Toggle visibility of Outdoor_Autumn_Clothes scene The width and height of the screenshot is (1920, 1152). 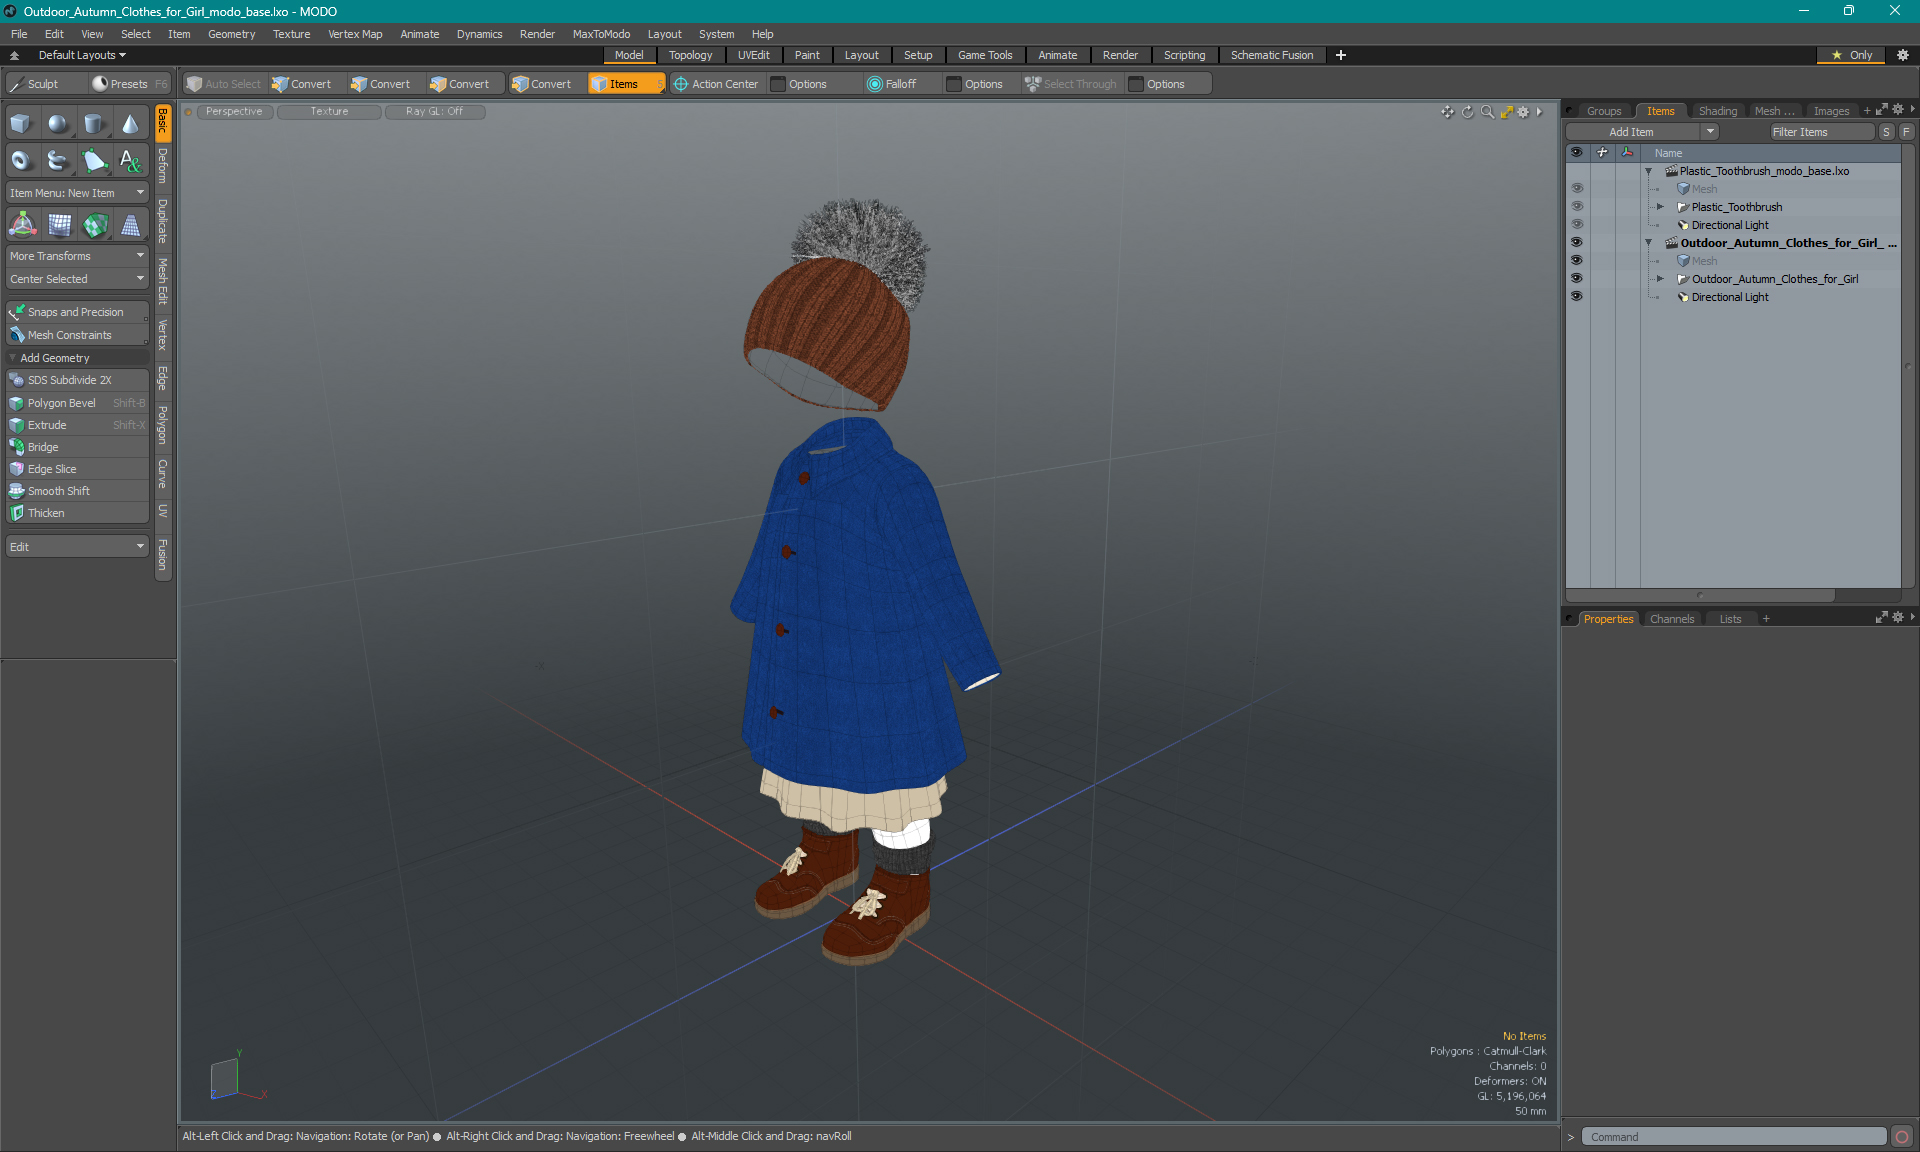[1577, 243]
